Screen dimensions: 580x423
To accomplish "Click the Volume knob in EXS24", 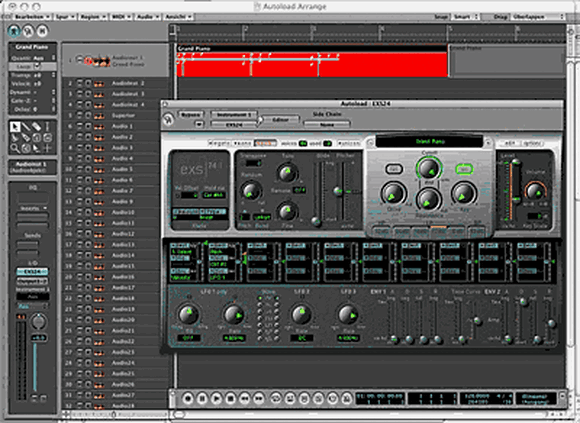I will coord(535,191).
